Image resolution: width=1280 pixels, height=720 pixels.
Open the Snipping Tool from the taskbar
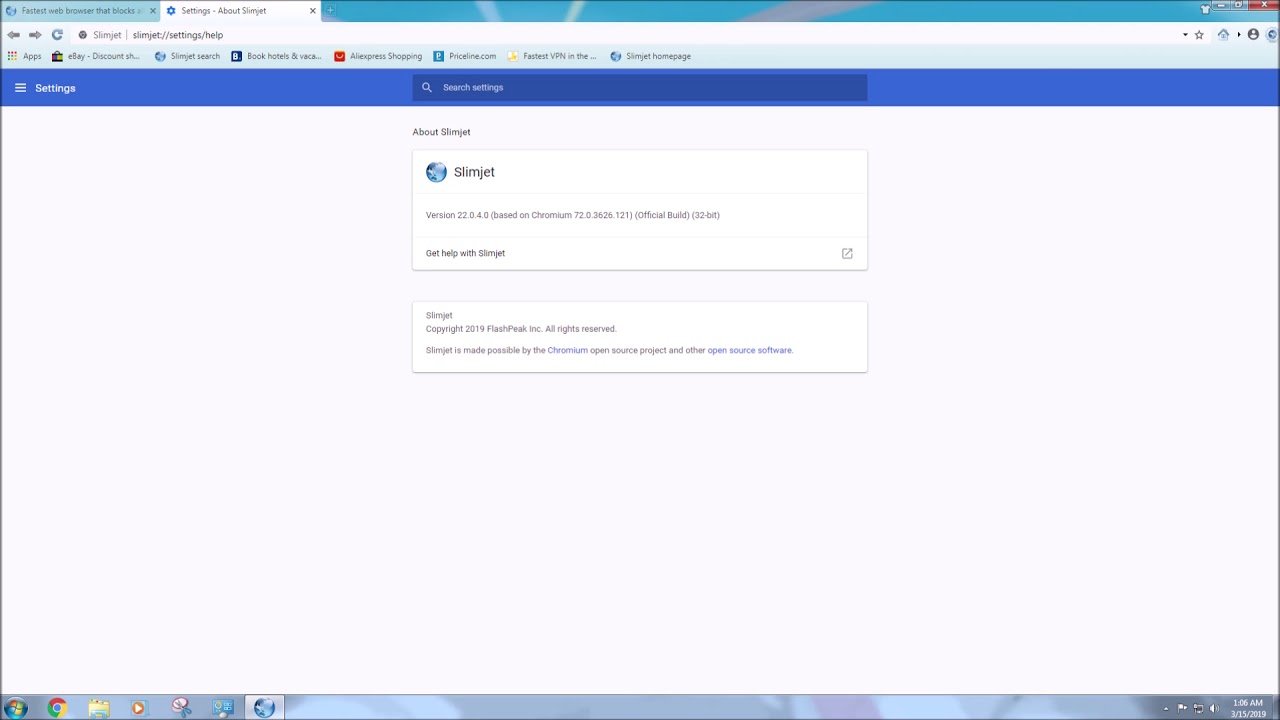(181, 708)
